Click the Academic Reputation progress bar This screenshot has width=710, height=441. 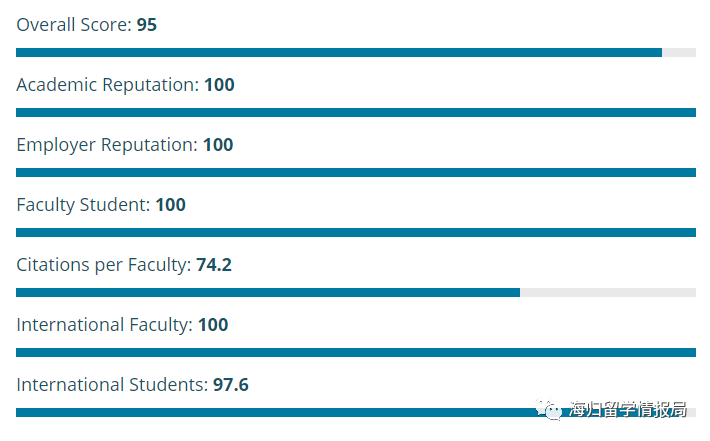(x=356, y=112)
